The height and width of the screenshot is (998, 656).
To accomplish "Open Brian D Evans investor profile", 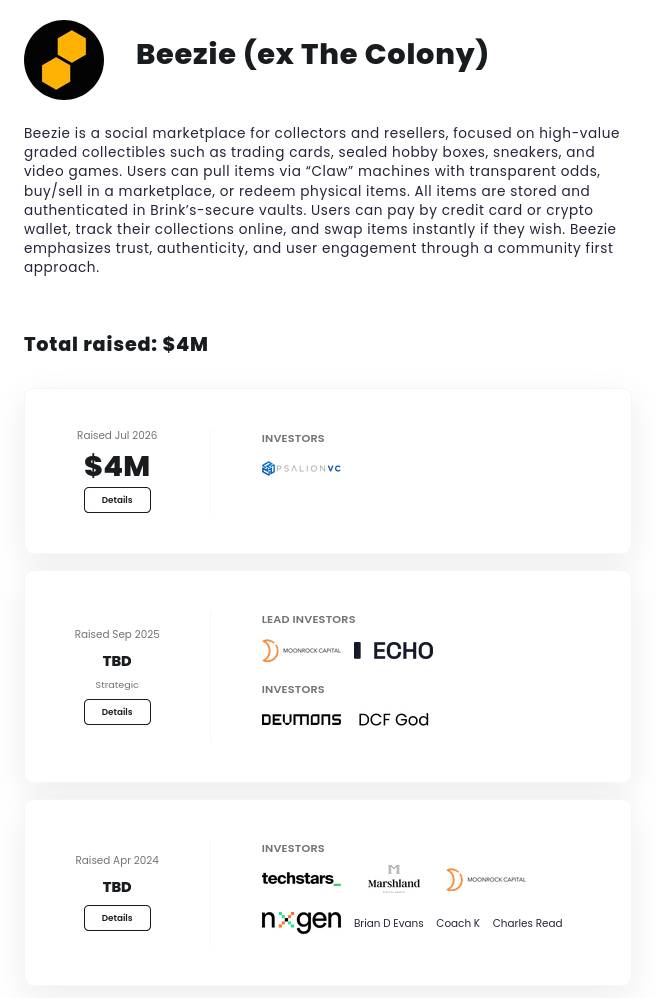I will [389, 923].
